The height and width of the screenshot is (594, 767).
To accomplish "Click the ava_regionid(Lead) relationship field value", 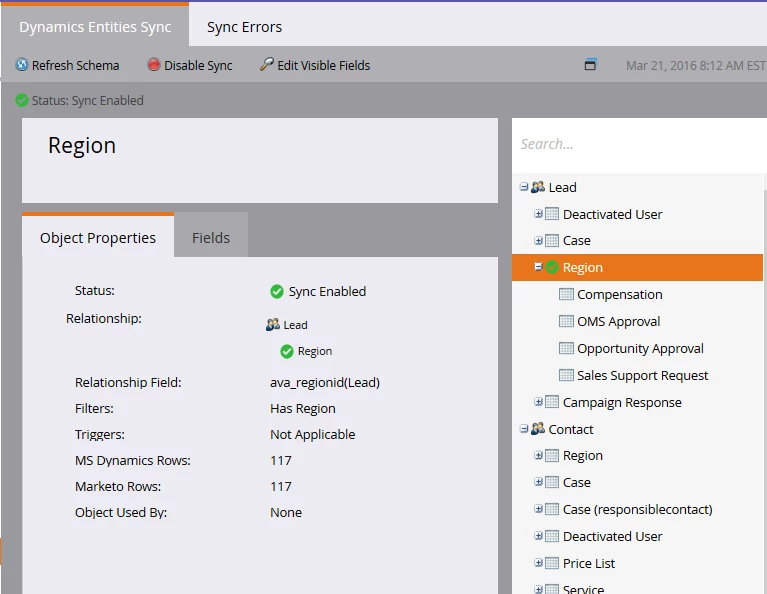I will tap(325, 382).
